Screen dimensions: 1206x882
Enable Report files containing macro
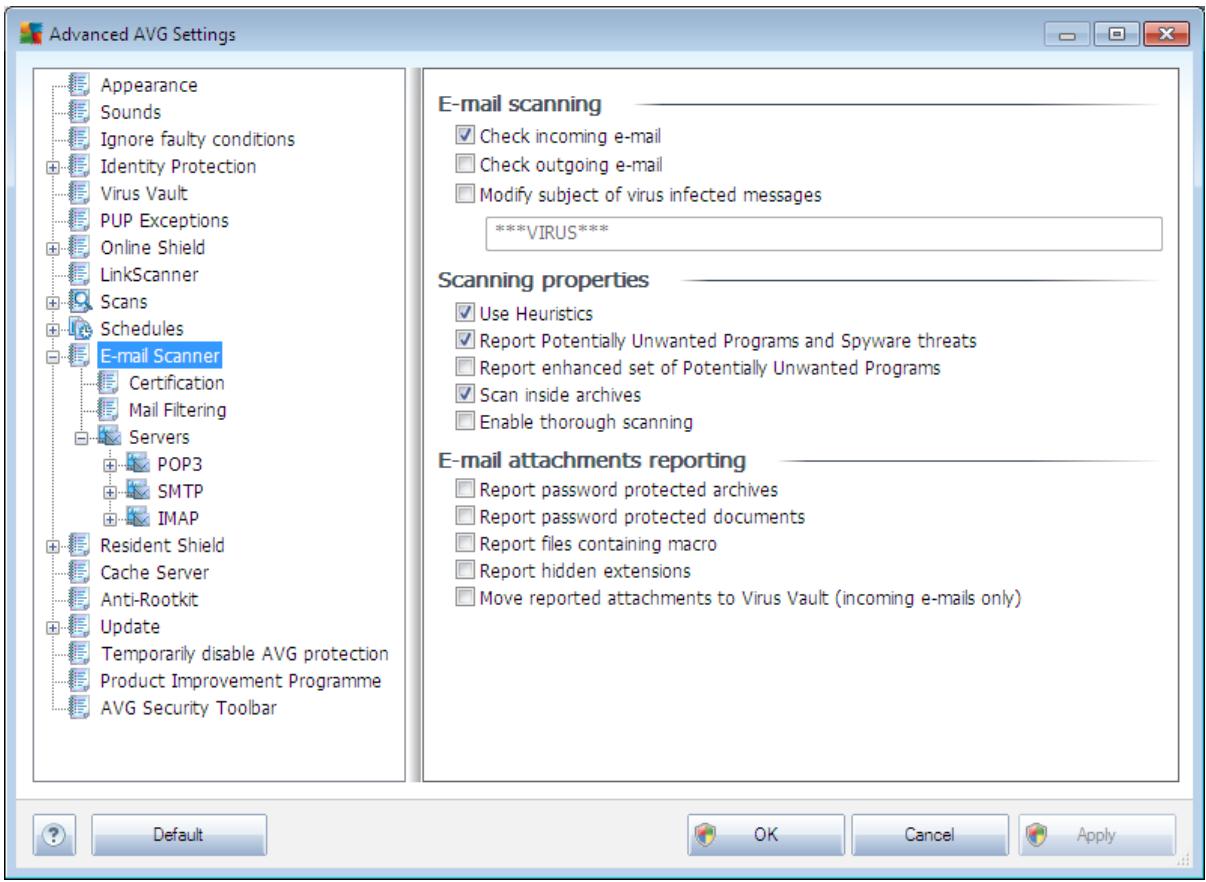(463, 543)
